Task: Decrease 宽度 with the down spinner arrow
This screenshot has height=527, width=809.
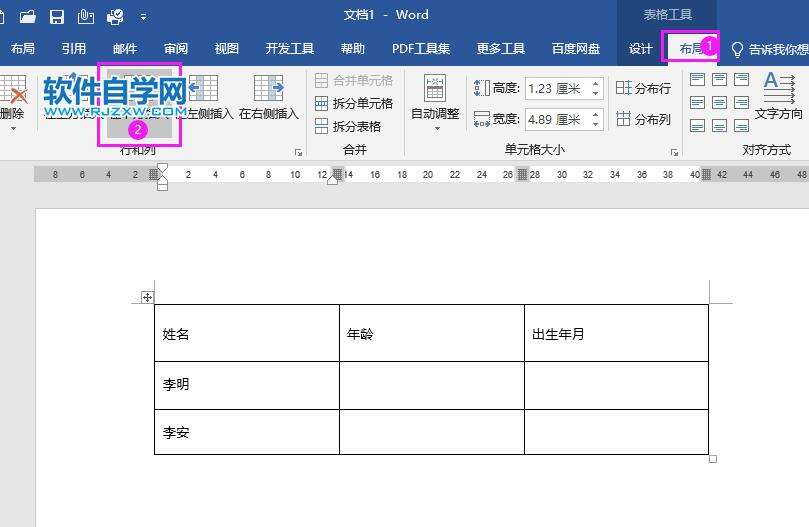Action: click(595, 125)
